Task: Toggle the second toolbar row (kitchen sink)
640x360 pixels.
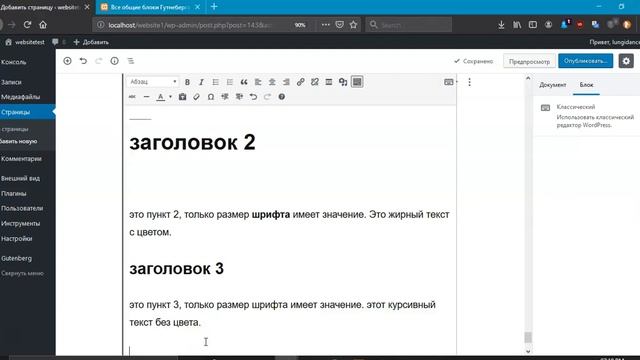Action: [357, 82]
